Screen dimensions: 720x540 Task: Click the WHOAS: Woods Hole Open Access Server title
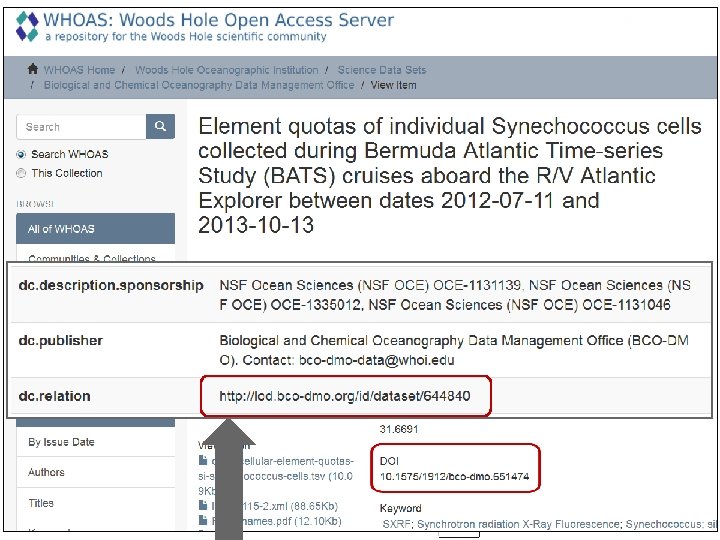point(219,20)
